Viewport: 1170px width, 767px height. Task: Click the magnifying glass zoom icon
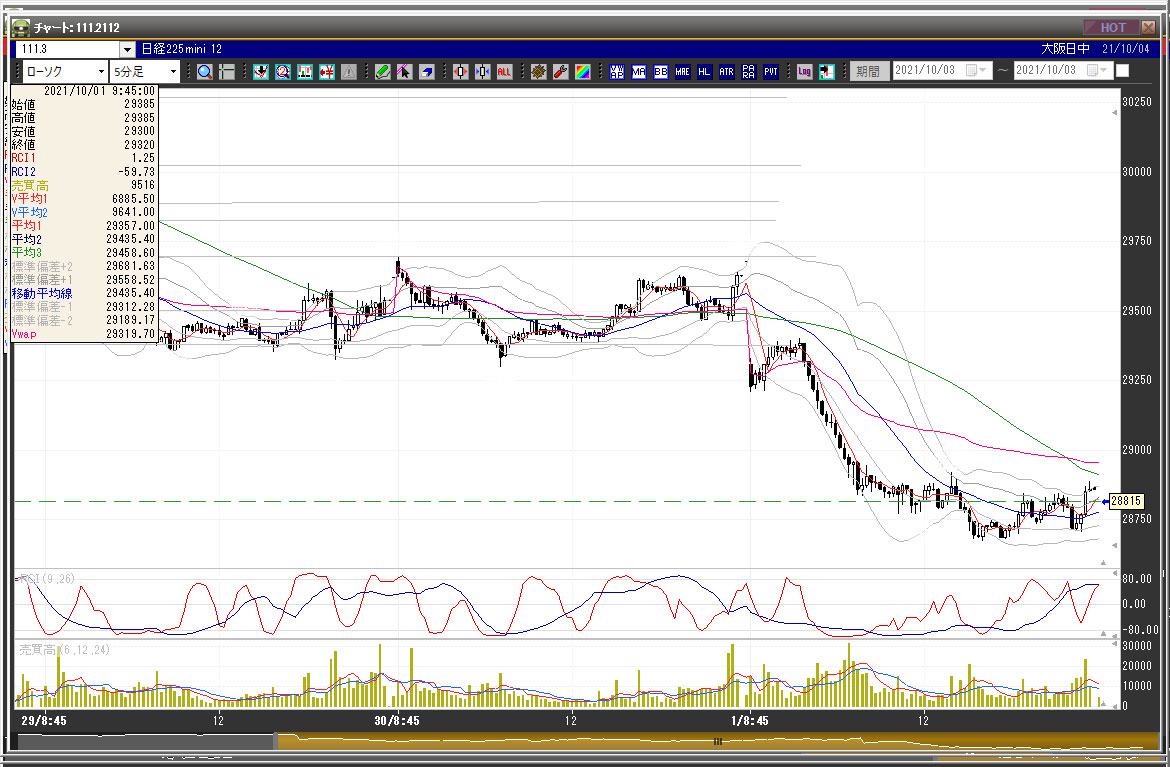[204, 72]
